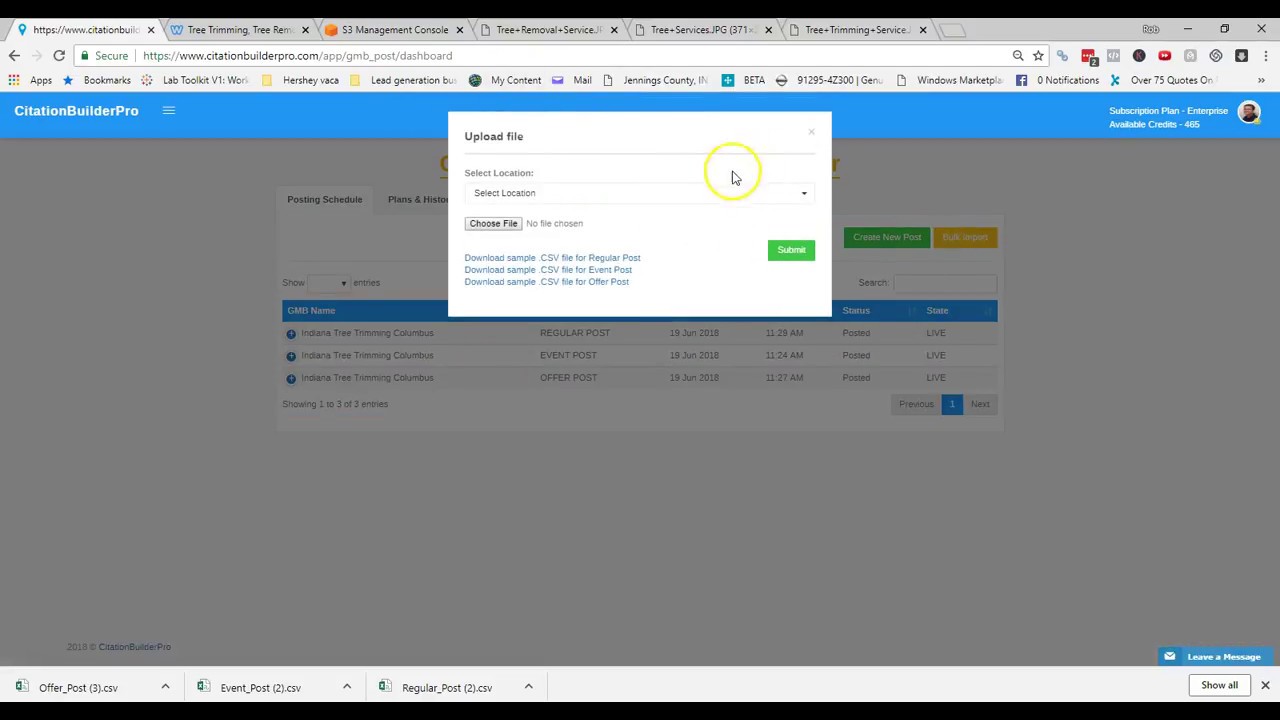Switch to the S3 Management Console browser tab
The width and height of the screenshot is (1280, 720).
click(x=394, y=29)
